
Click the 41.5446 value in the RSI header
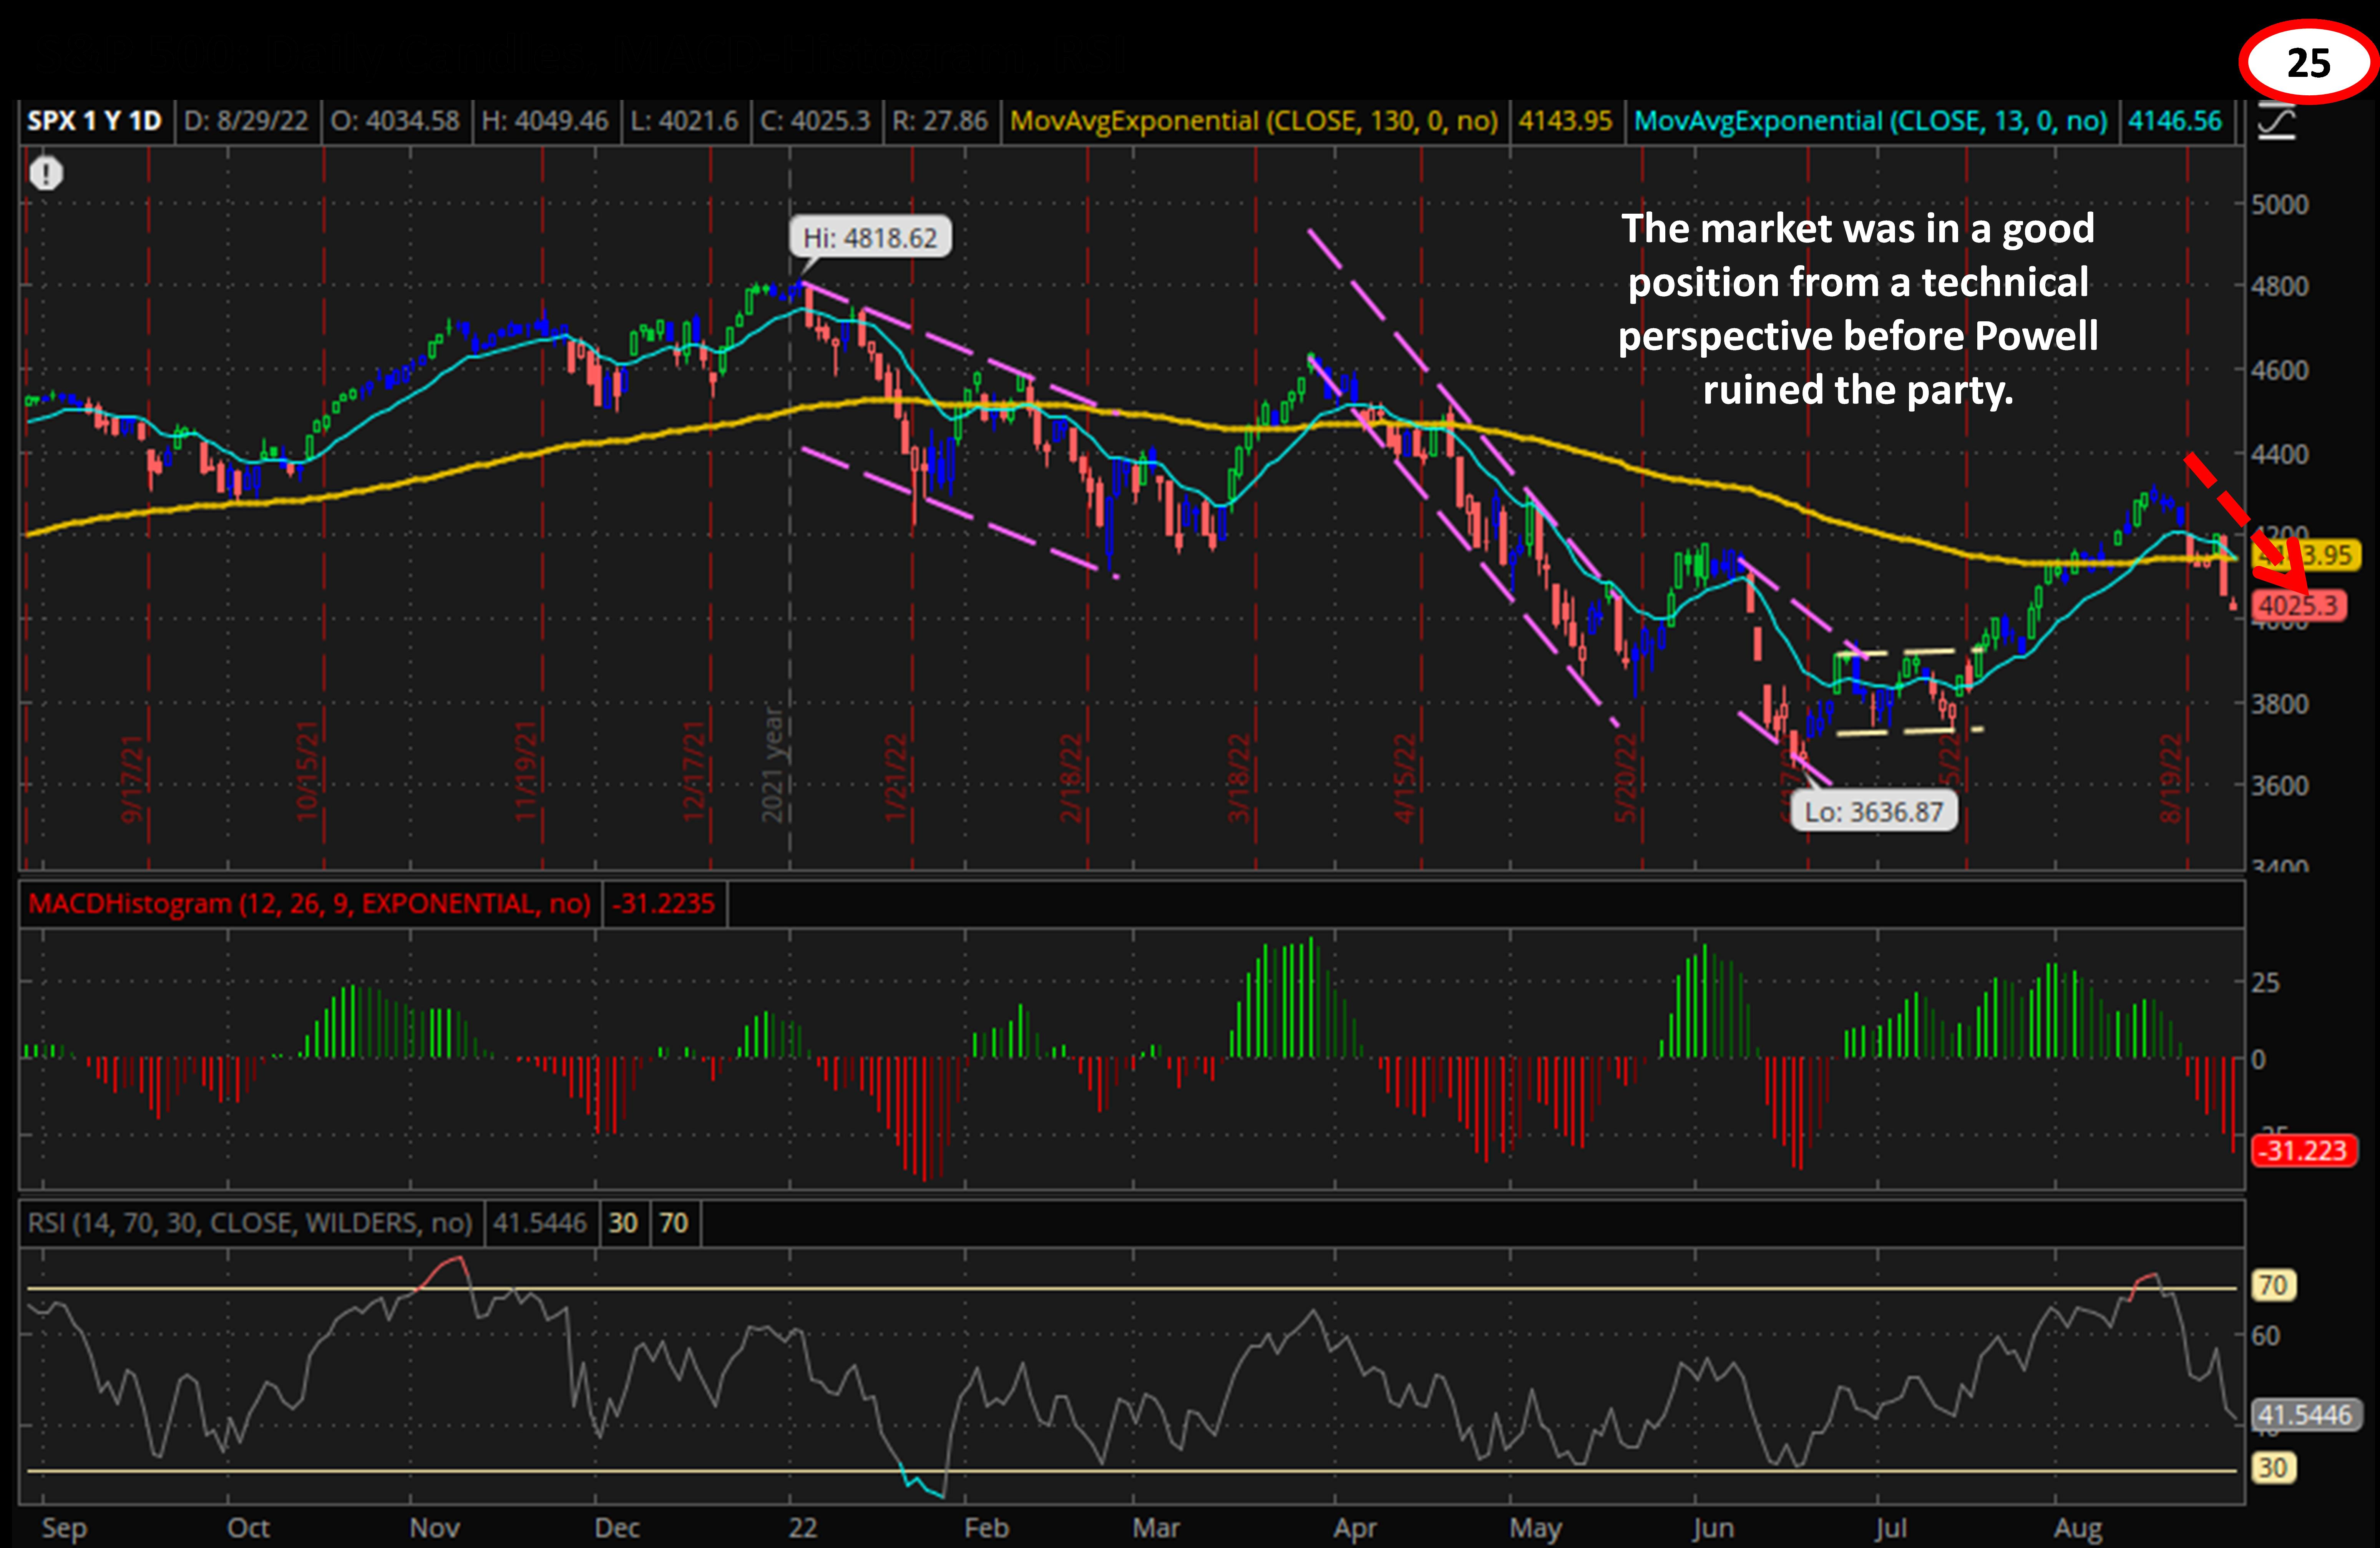click(540, 1223)
